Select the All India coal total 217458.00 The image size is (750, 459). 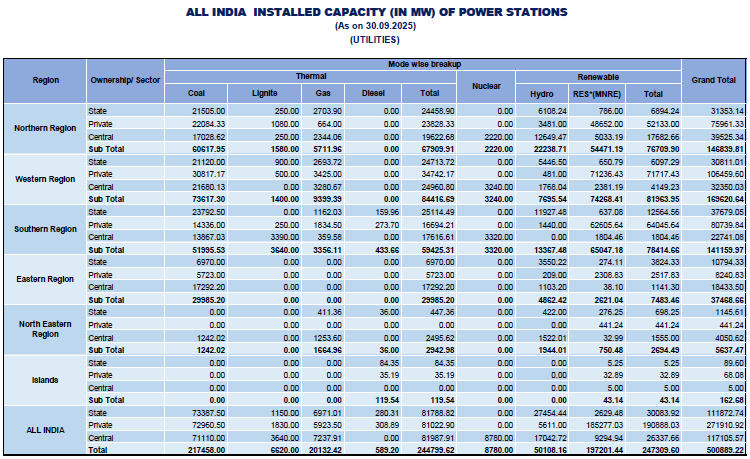205,451
